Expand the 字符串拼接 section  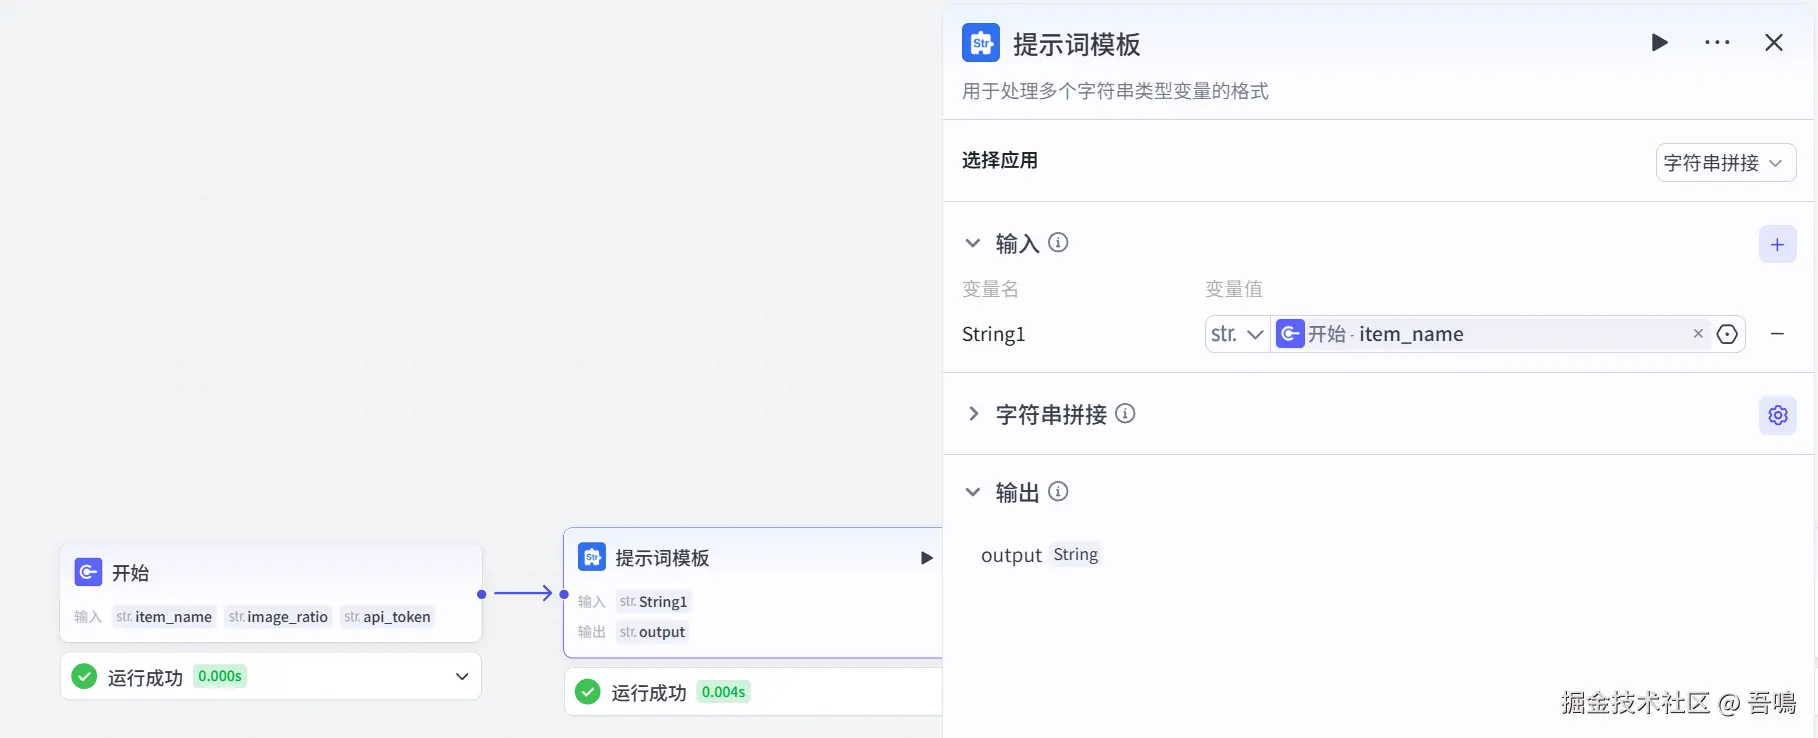(x=972, y=414)
